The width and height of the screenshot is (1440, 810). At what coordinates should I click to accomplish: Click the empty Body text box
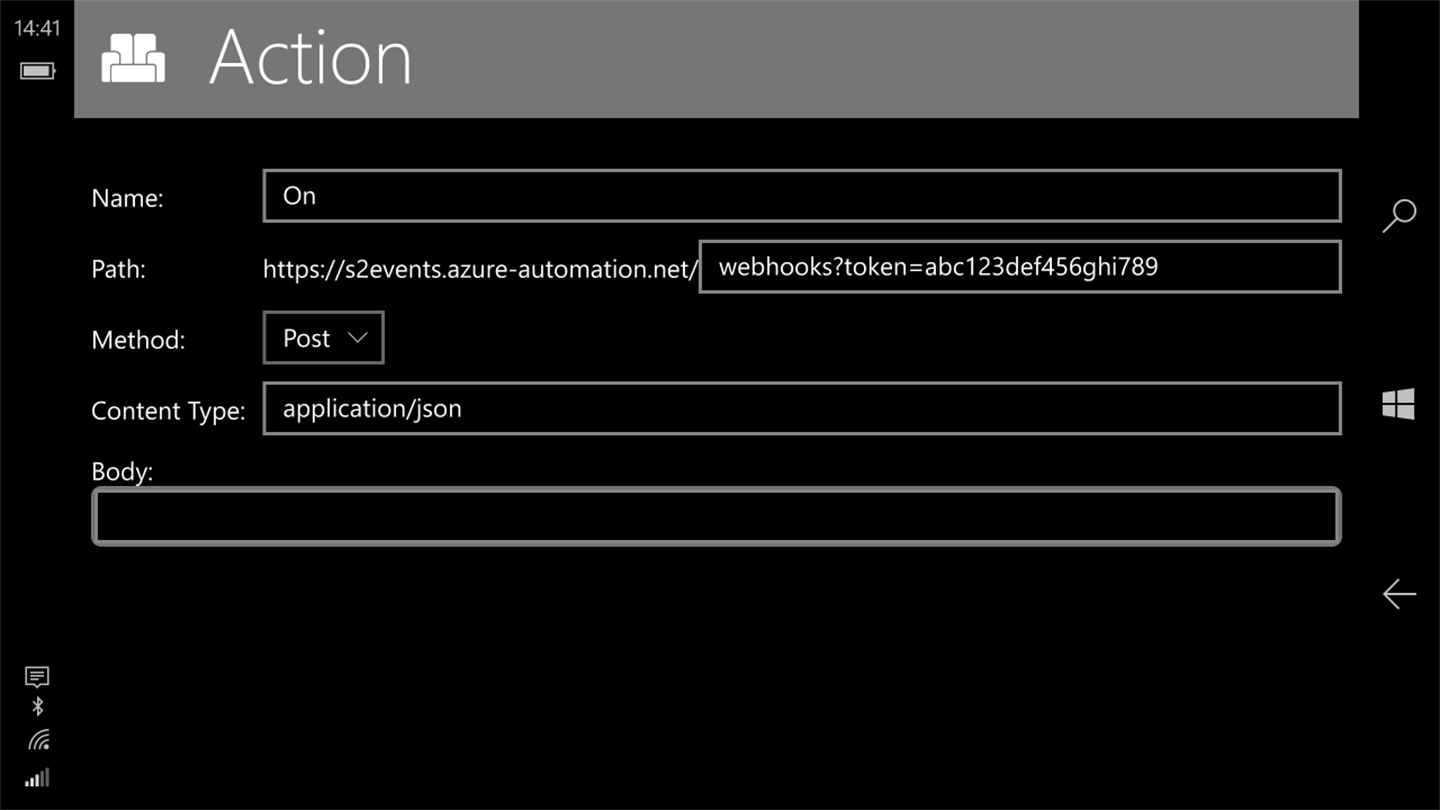(x=715, y=516)
